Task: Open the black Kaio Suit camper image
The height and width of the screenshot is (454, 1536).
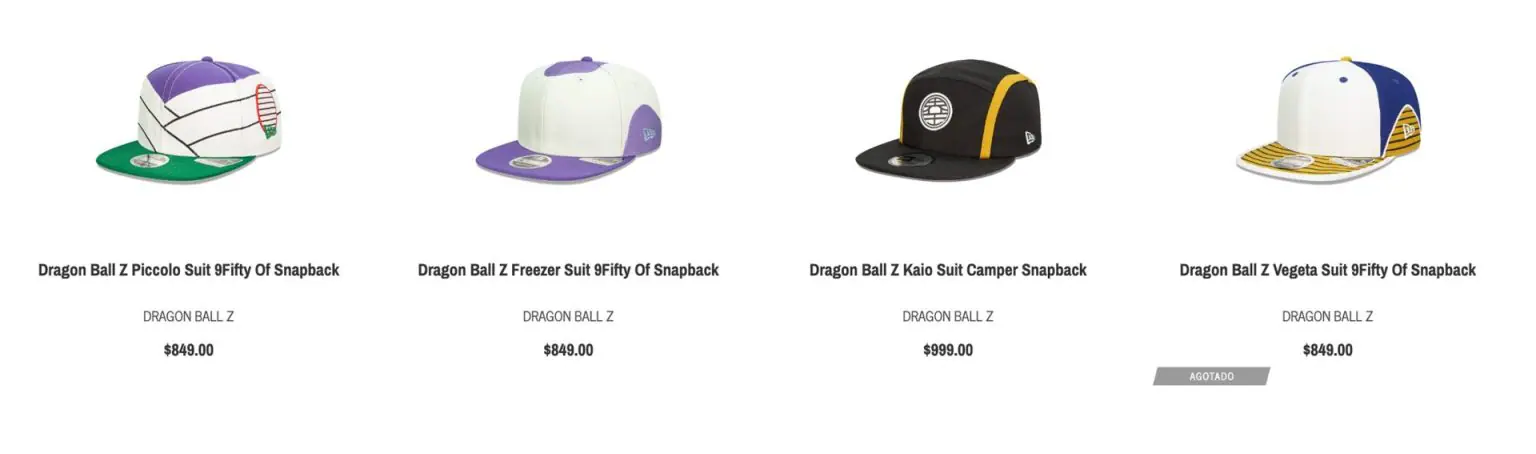Action: click(947, 122)
